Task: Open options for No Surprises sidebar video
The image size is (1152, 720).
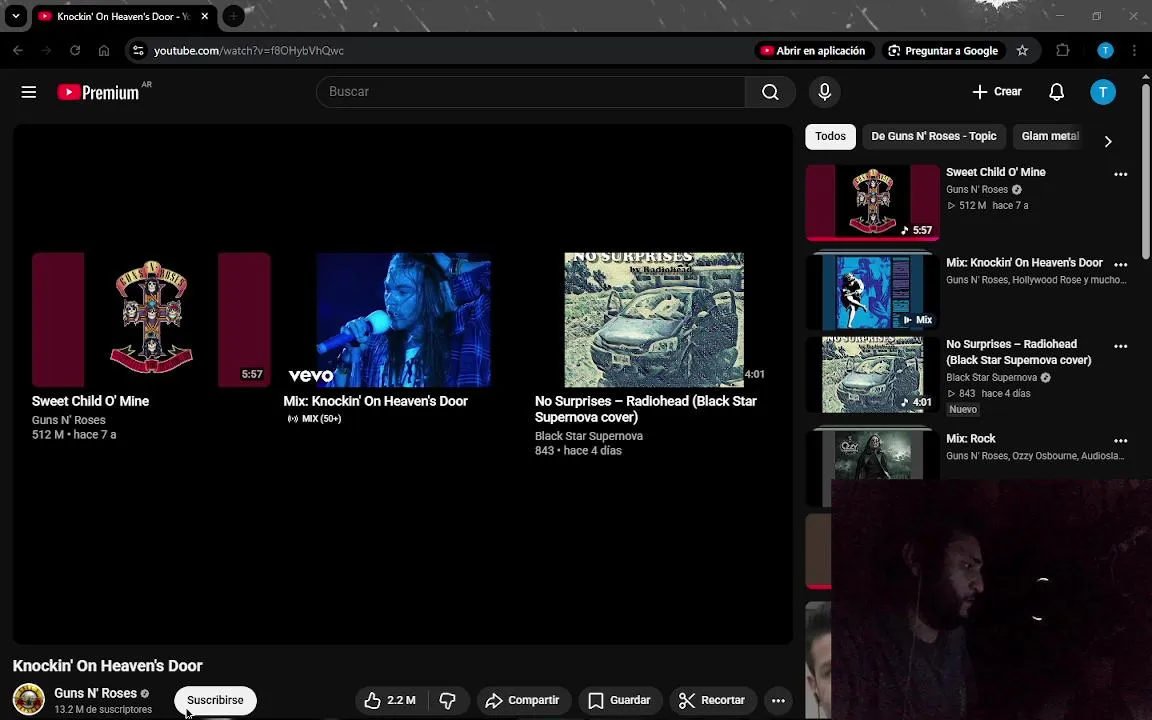Action: click(x=1120, y=346)
